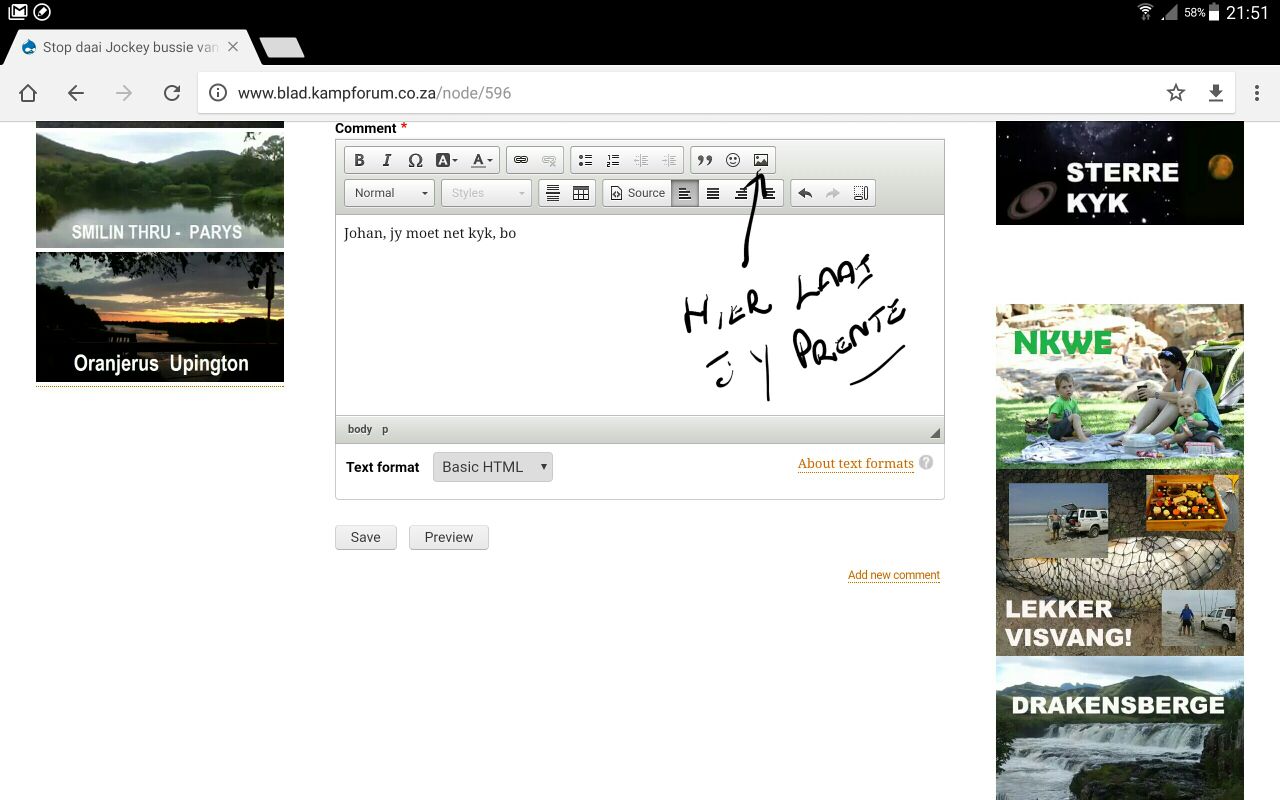Select the Stop daai Jockey bussie browser tab
The image size is (1280, 800).
(130, 47)
